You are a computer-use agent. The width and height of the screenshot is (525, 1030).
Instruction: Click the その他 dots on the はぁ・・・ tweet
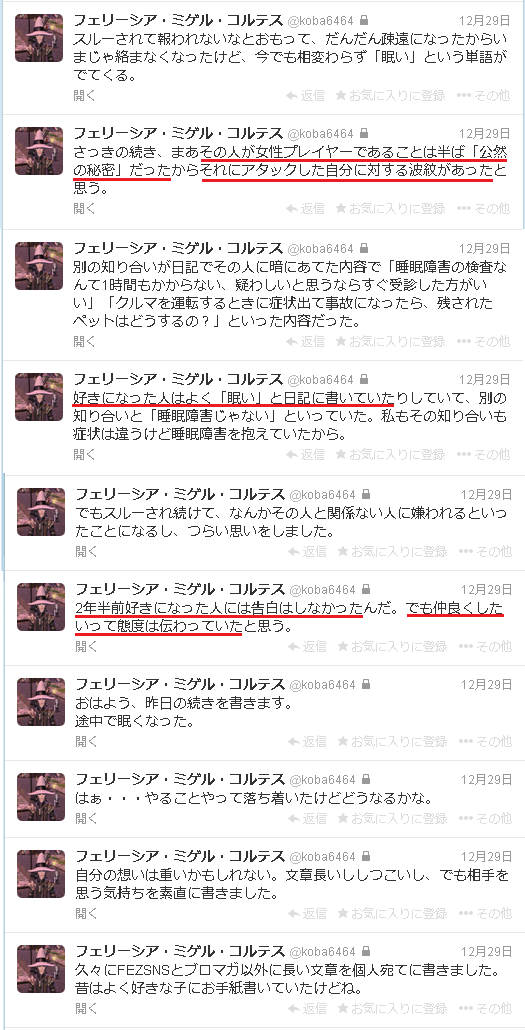click(x=465, y=818)
